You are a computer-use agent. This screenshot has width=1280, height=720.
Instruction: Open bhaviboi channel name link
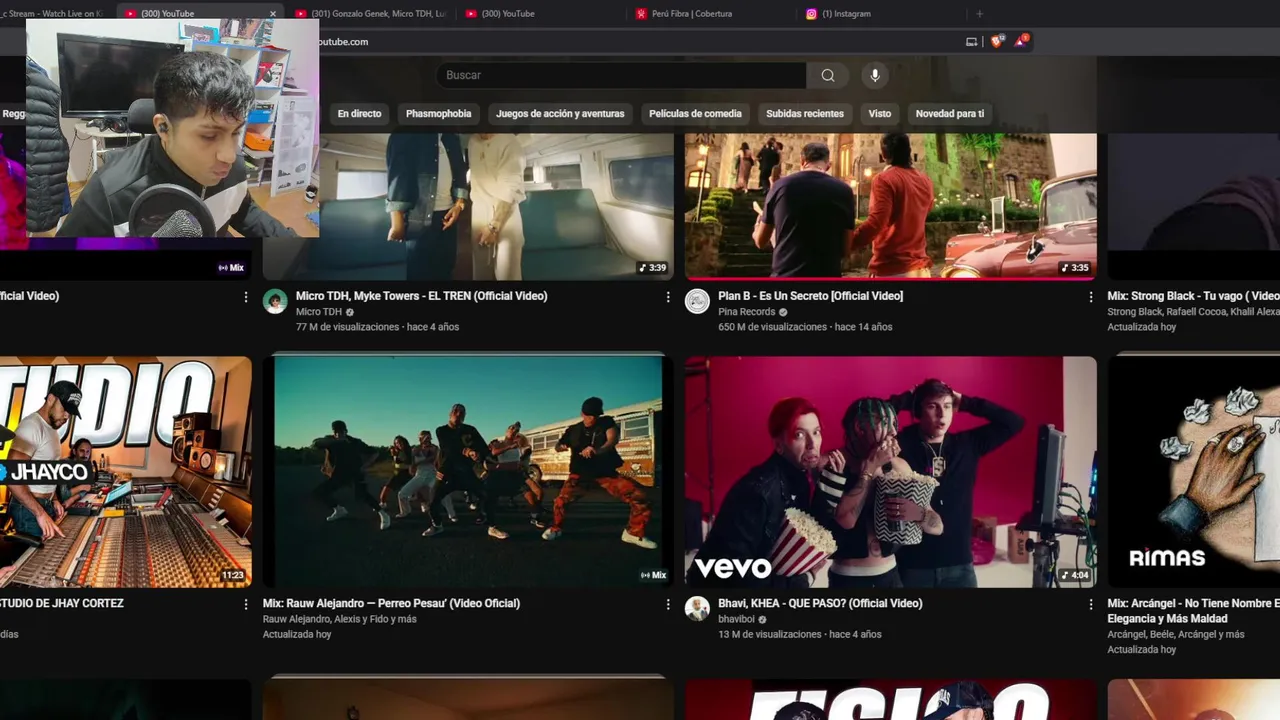point(736,619)
